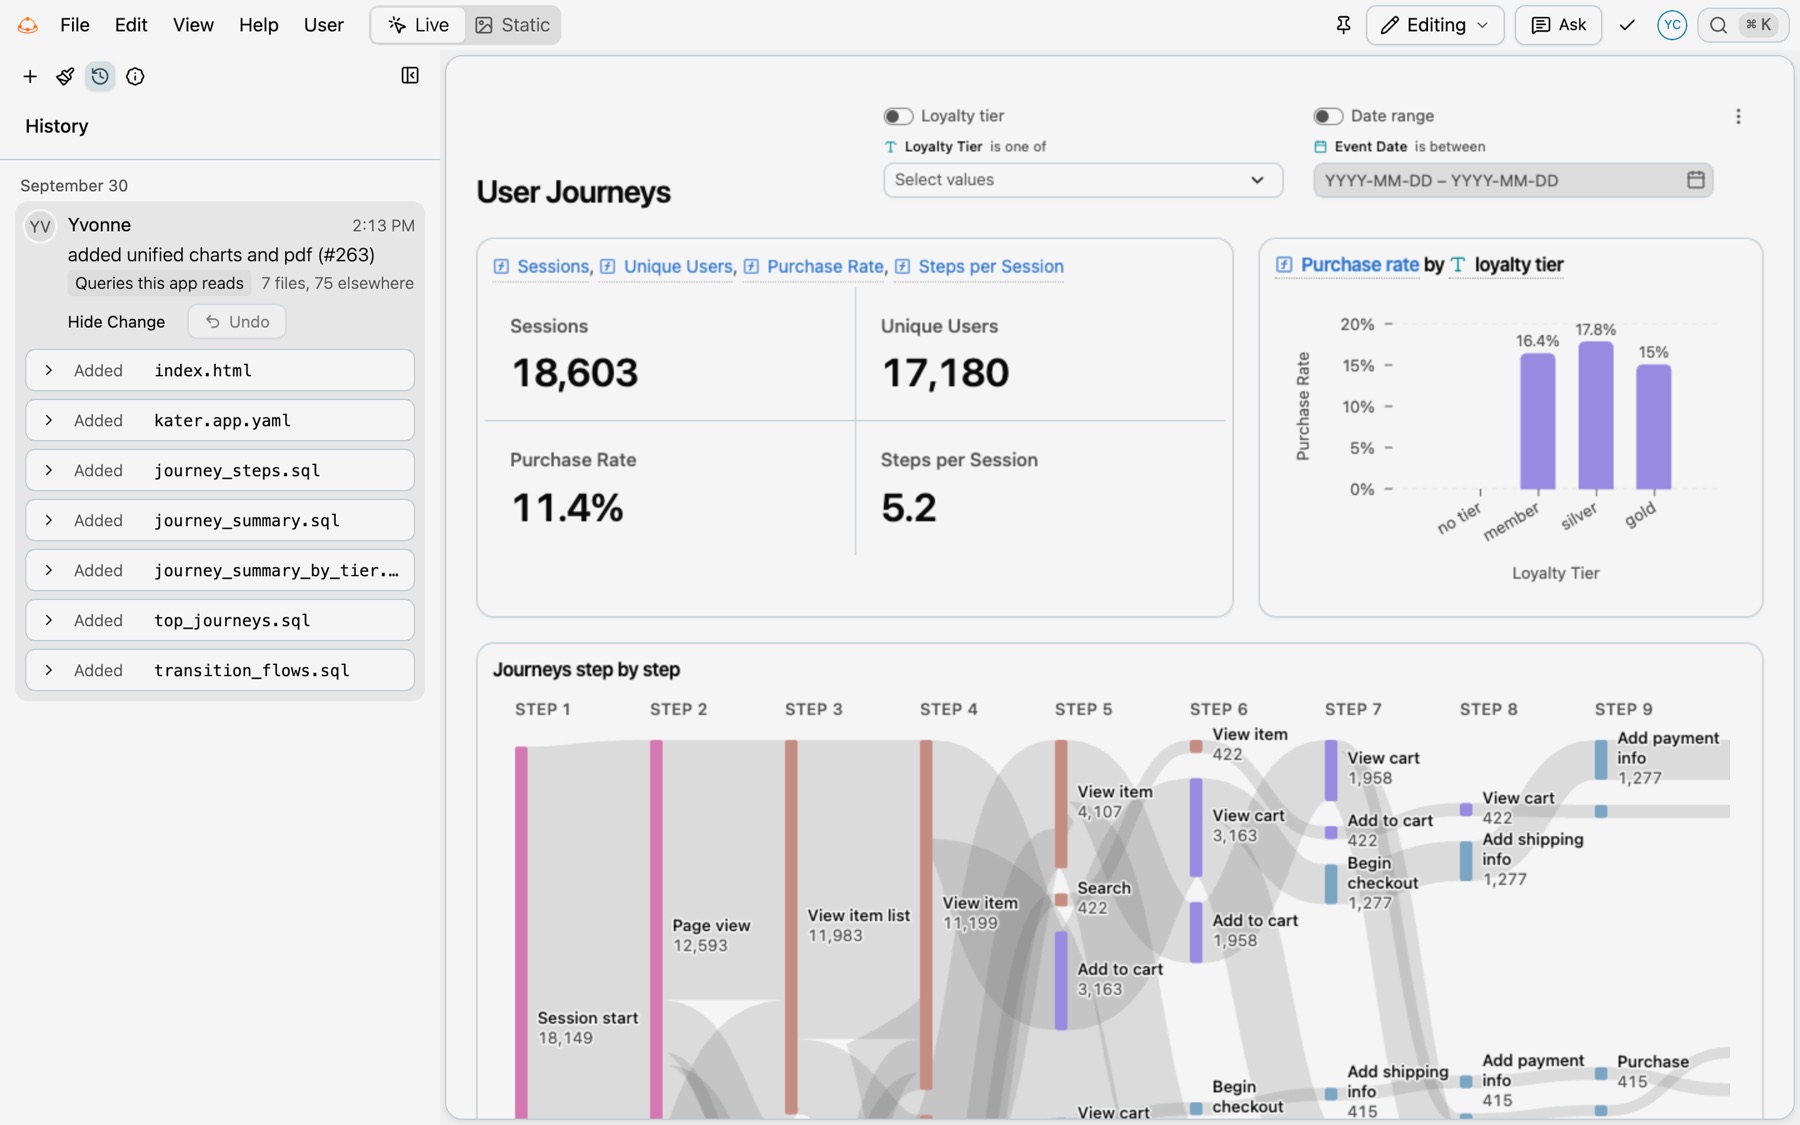Open the File menu

pyautogui.click(x=75, y=25)
